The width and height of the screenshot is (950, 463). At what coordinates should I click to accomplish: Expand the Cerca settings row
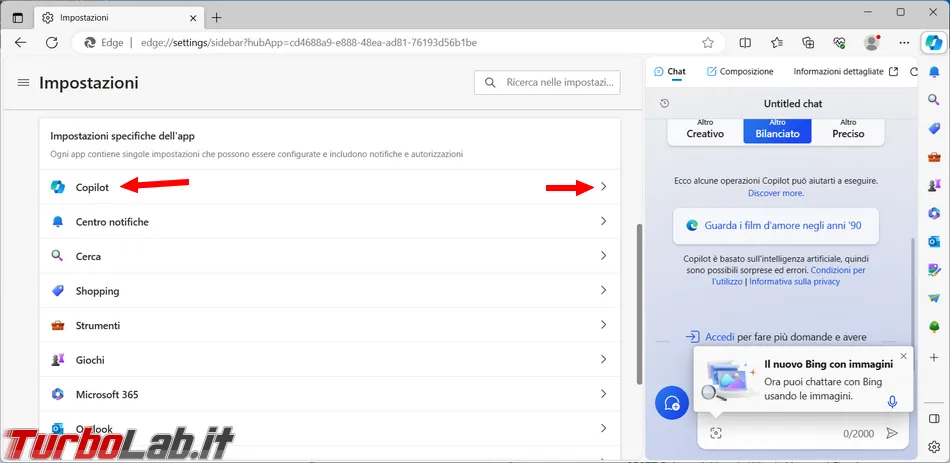[330, 256]
